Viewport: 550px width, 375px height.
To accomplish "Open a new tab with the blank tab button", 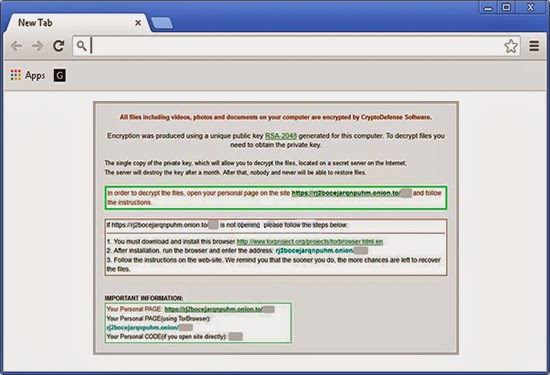I will (162, 24).
